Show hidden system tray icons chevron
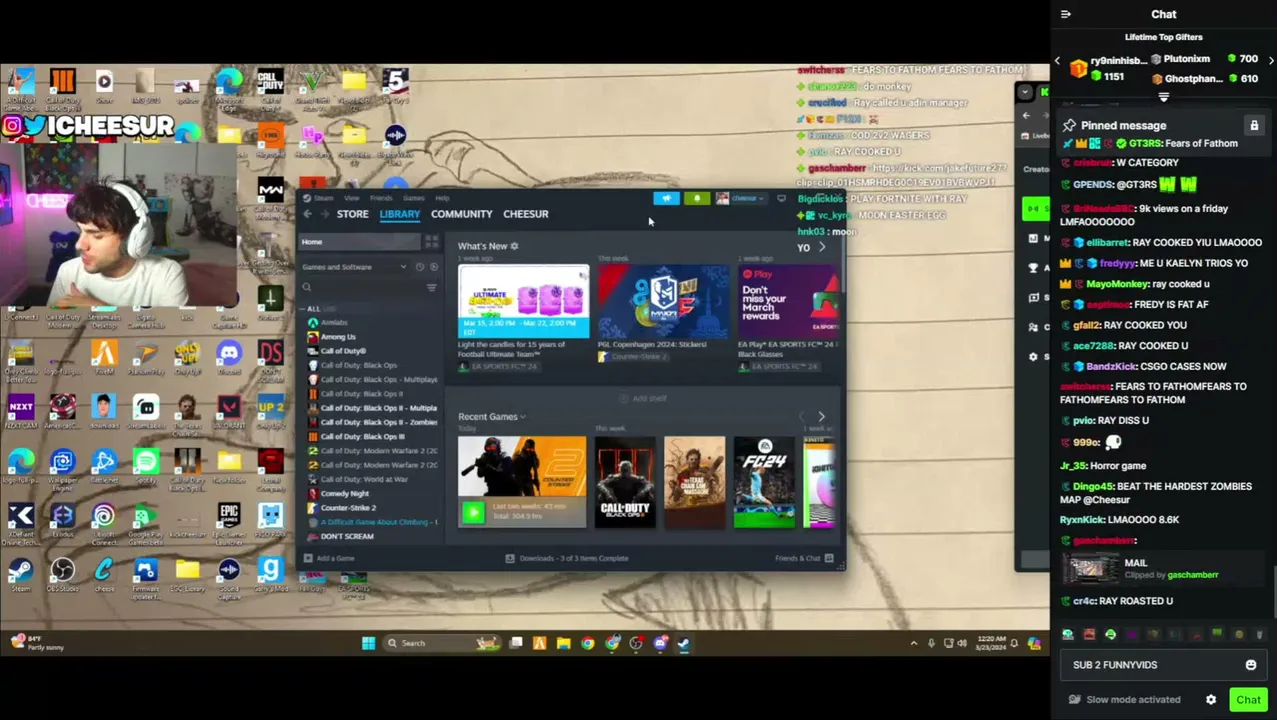 point(913,643)
